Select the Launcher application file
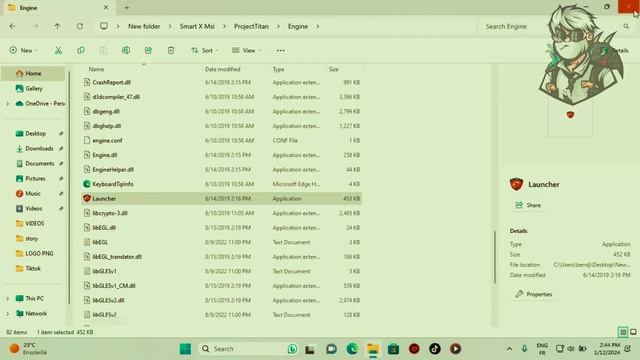The width and height of the screenshot is (640, 360). click(222, 199)
